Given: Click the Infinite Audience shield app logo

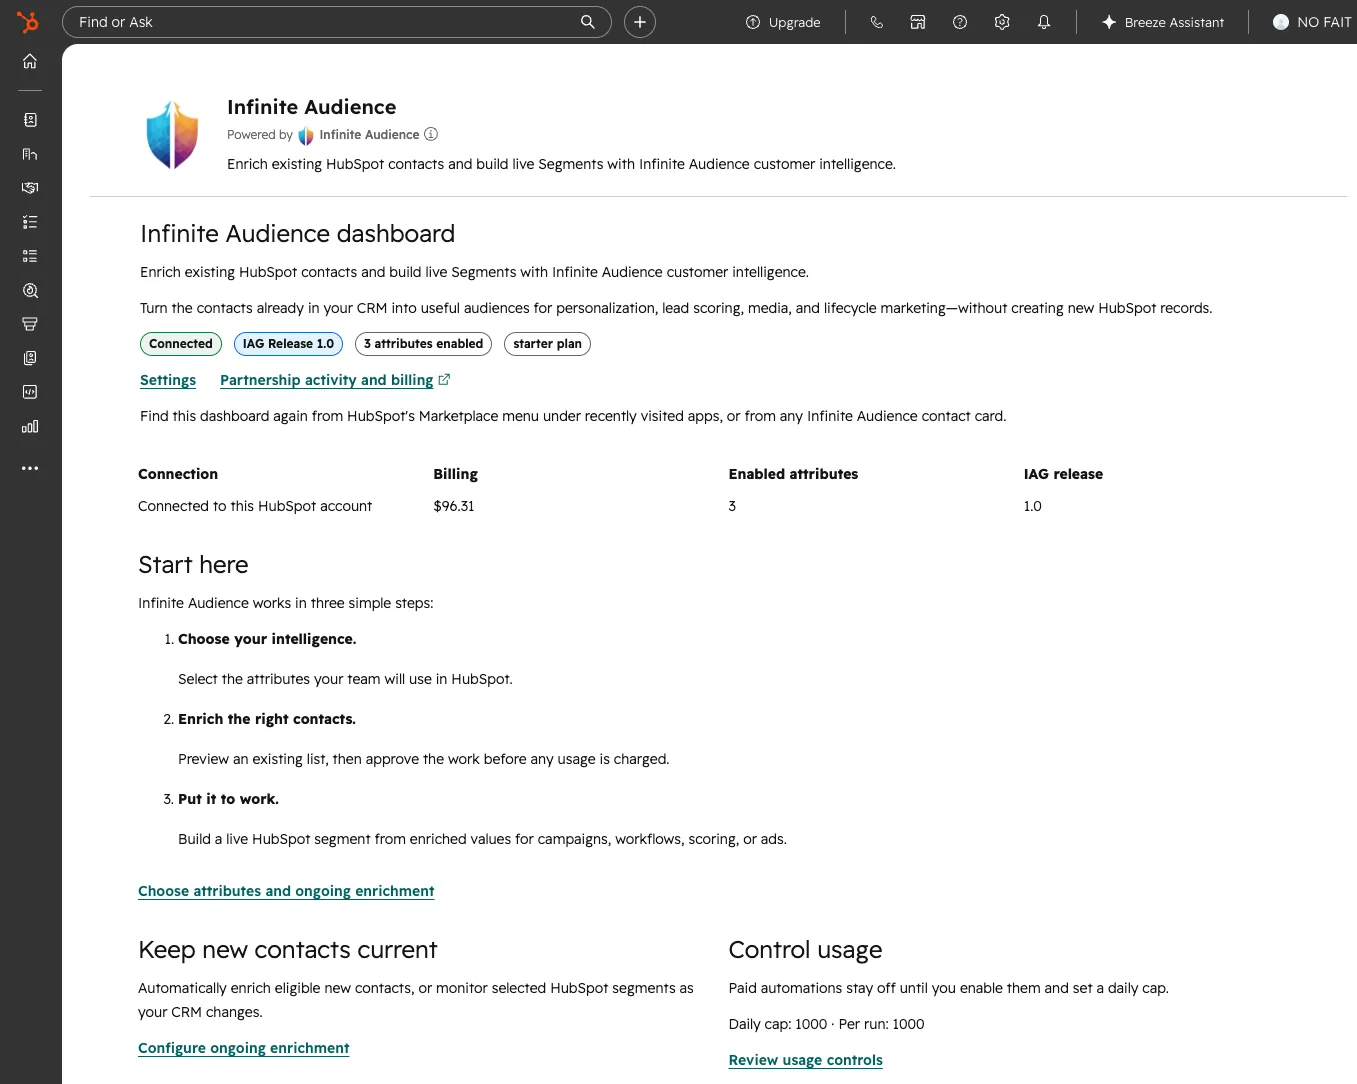Looking at the screenshot, I should (x=172, y=134).
